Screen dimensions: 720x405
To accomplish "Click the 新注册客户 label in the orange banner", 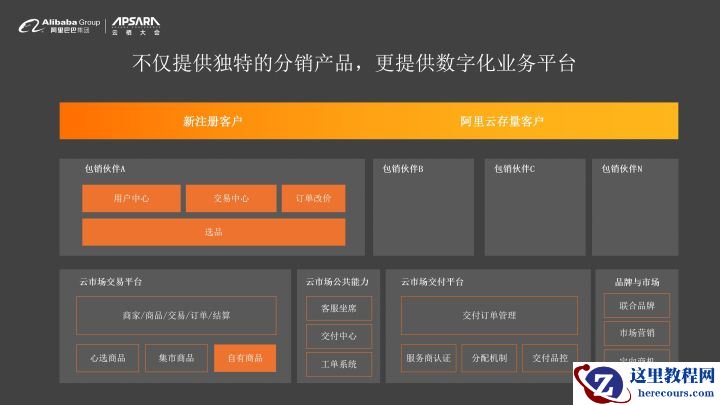I will 213,121.
